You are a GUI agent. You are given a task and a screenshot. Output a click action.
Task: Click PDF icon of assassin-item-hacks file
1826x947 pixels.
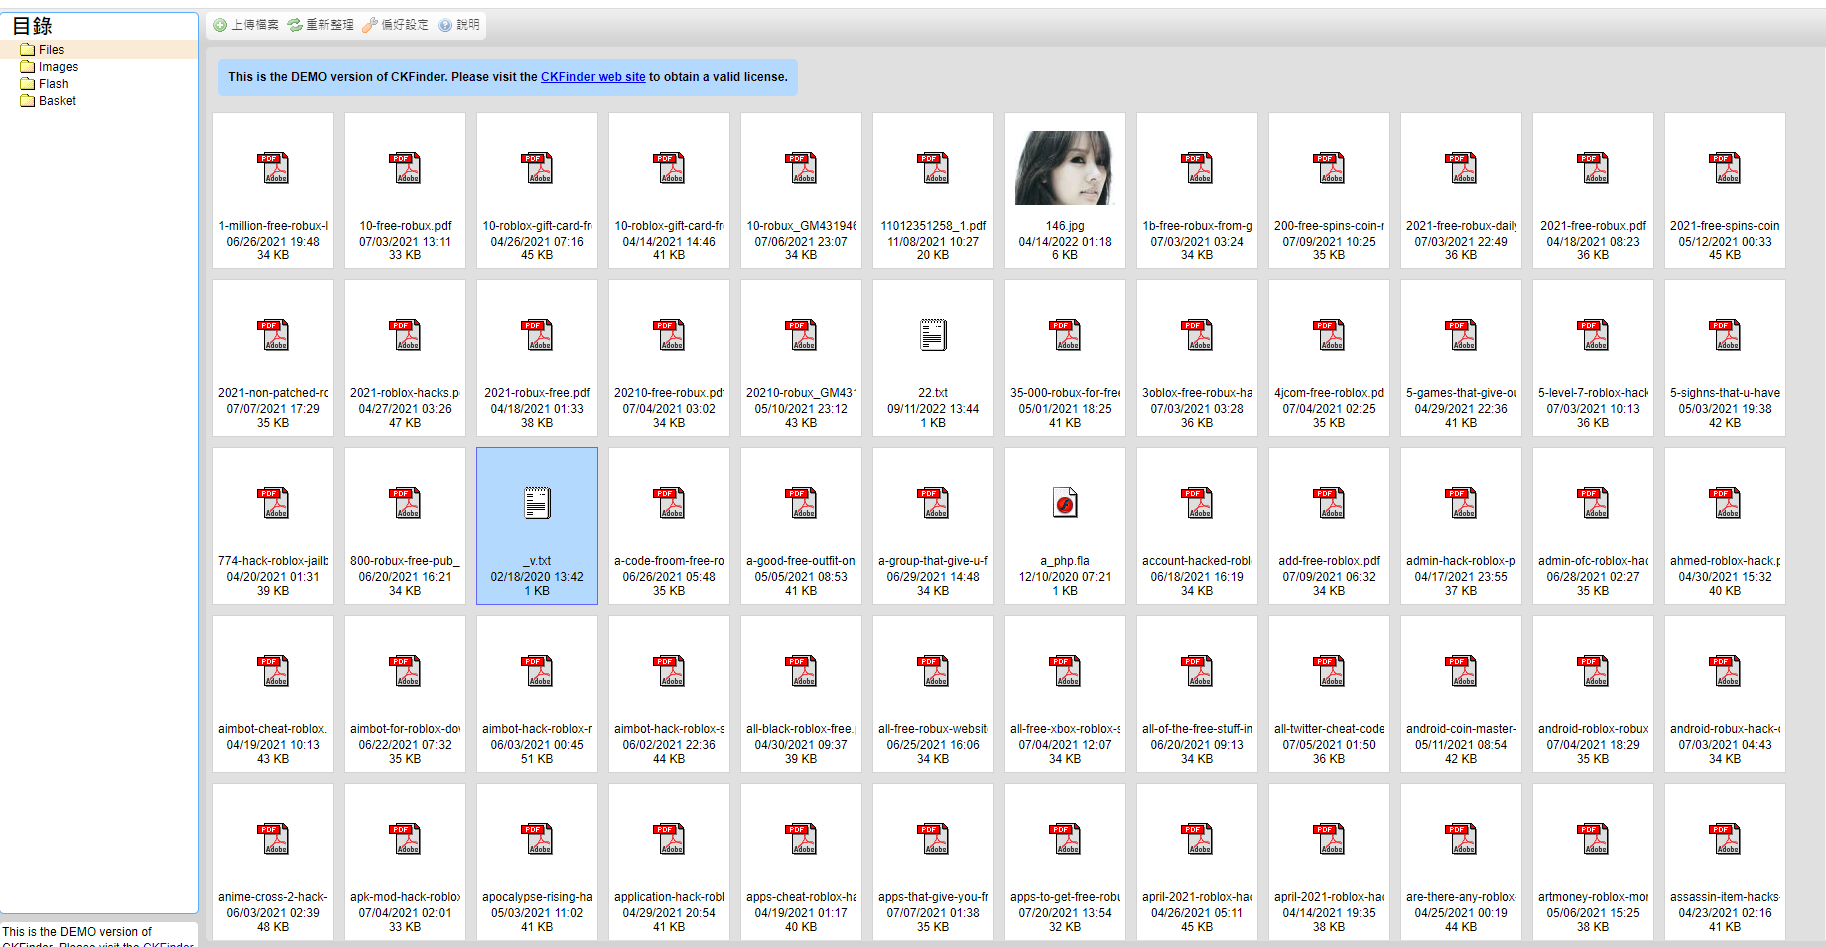[1725, 839]
